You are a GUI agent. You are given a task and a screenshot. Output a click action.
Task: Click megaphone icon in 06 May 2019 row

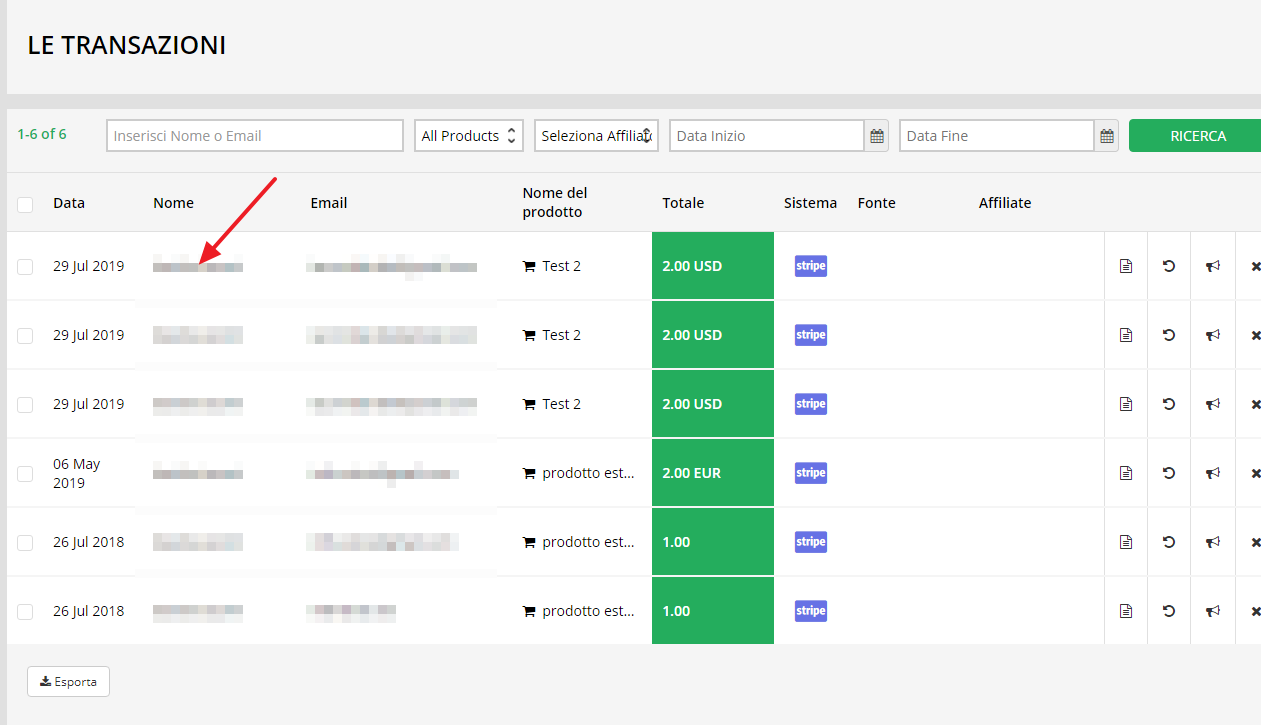coord(1213,473)
